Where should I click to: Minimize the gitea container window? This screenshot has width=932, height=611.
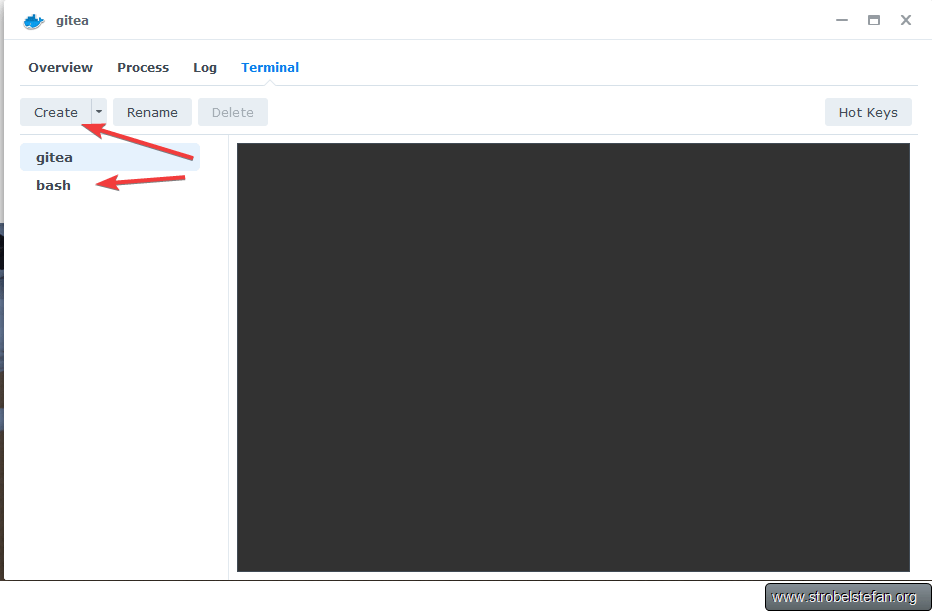tap(841, 20)
